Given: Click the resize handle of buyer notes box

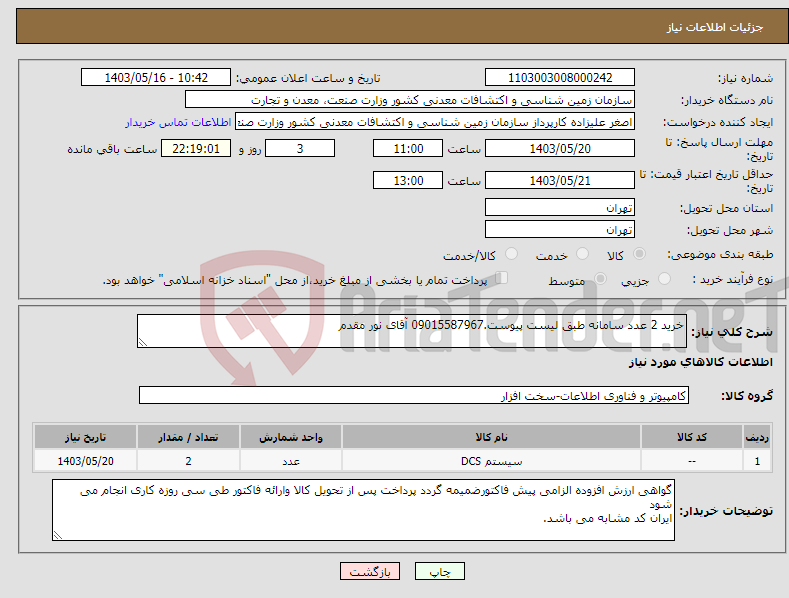Looking at the screenshot, I should coord(58,535).
